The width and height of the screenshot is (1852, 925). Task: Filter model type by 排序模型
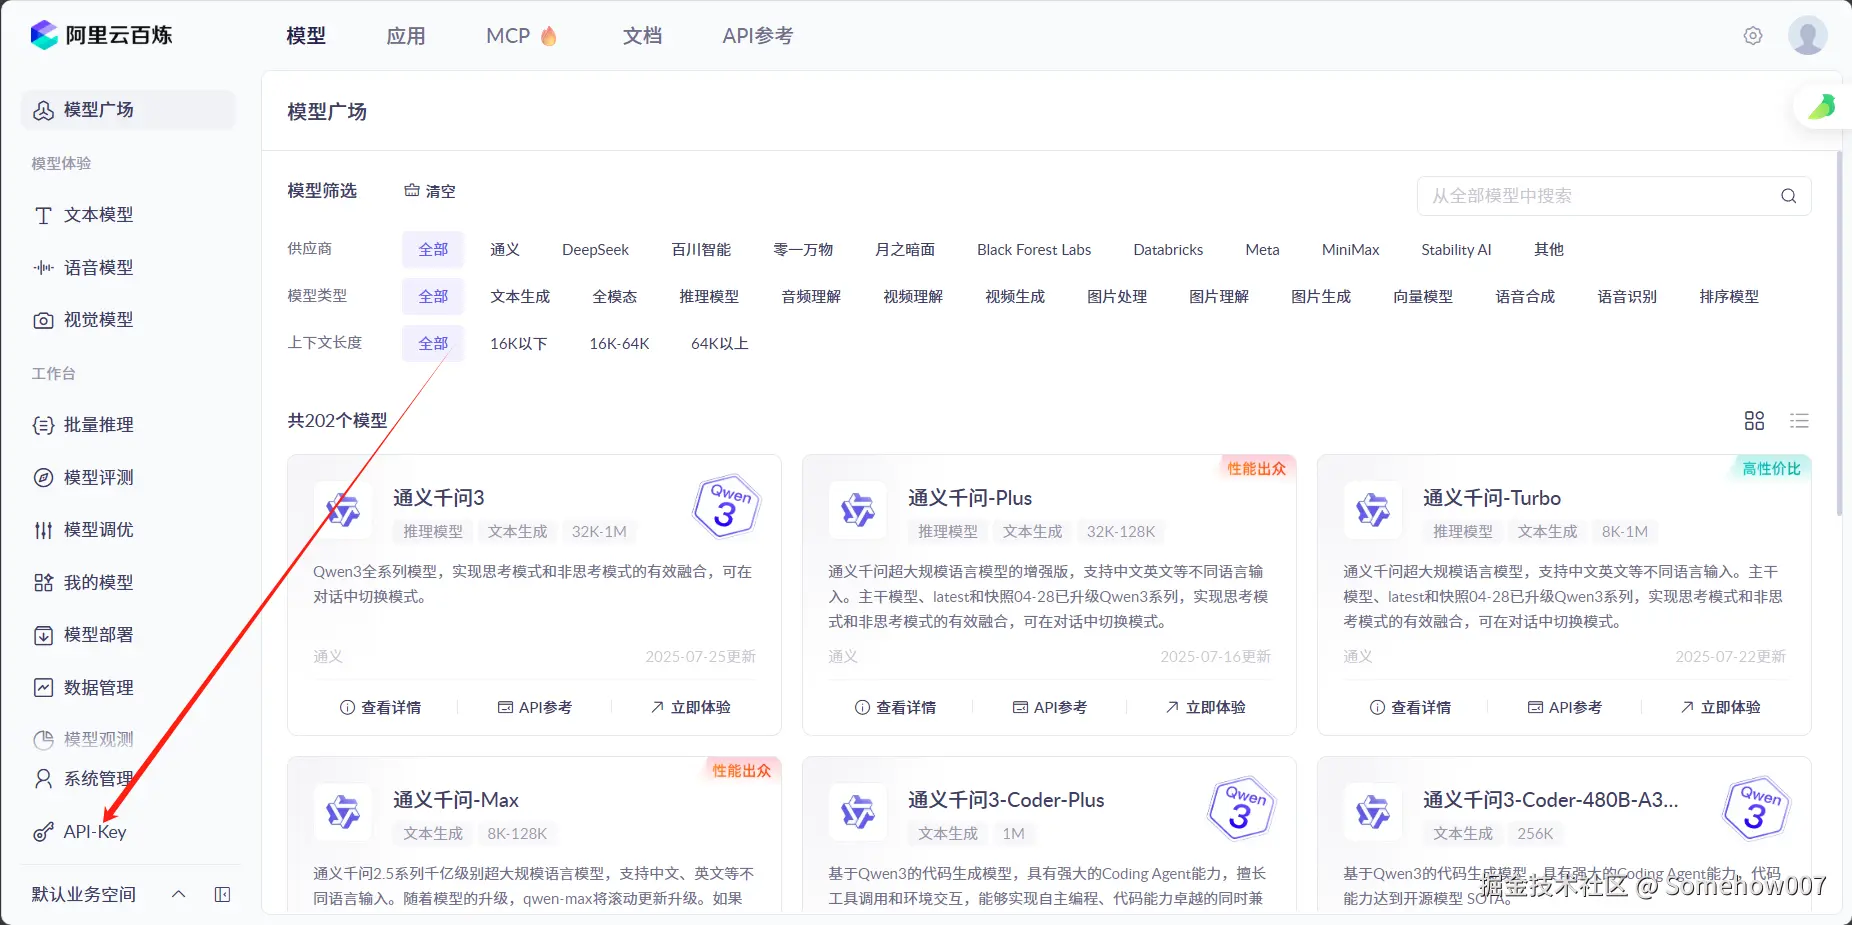tap(1729, 296)
